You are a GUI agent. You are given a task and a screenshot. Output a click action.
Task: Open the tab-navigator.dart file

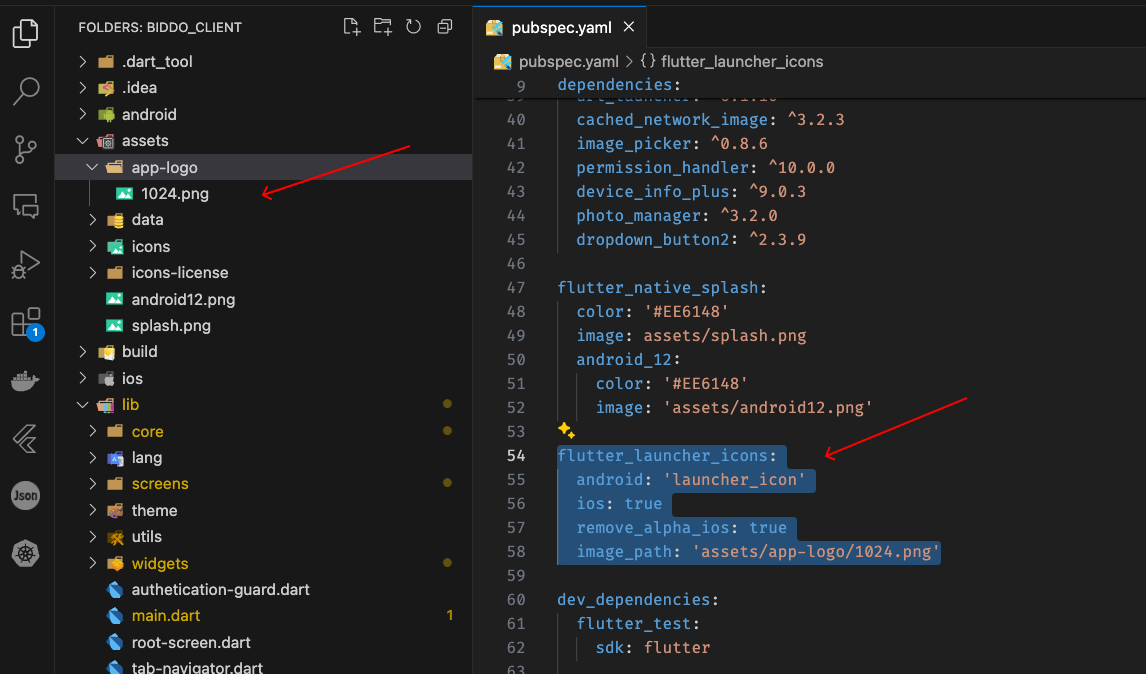coord(197,667)
